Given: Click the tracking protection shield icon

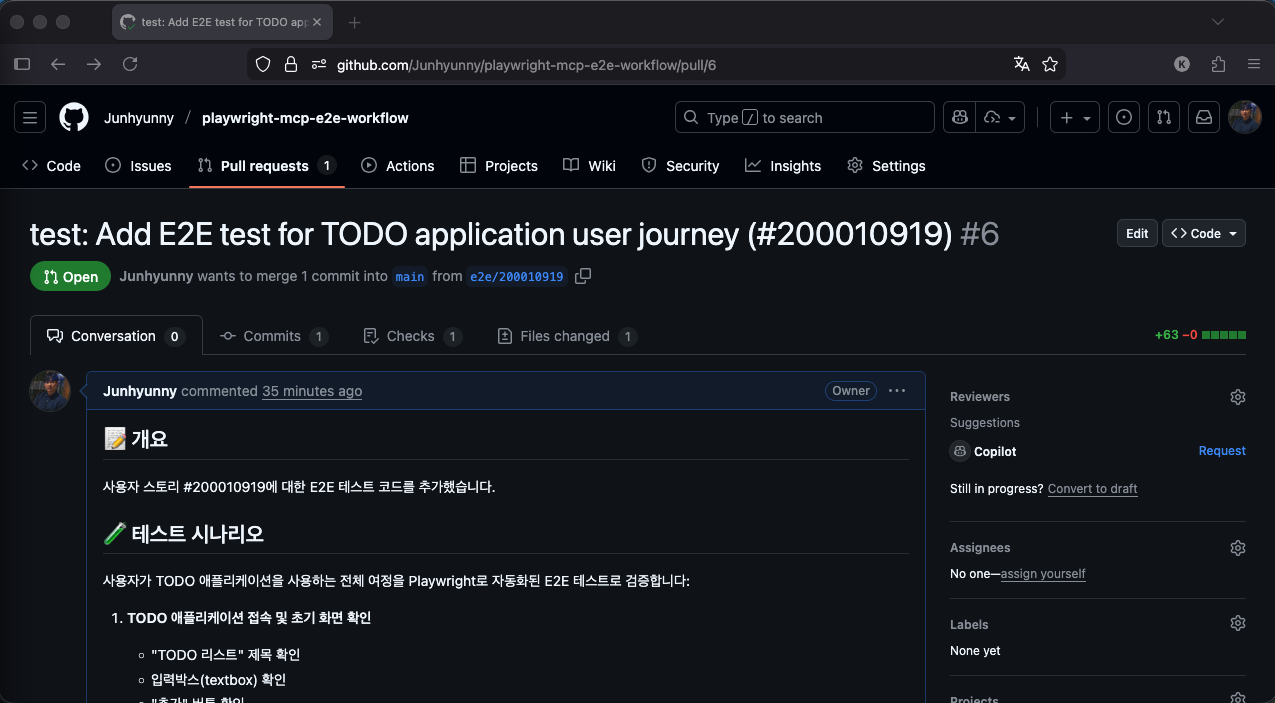Looking at the screenshot, I should click(x=263, y=64).
